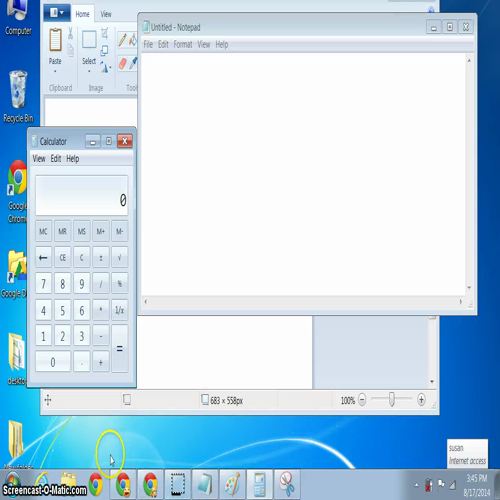Click the 0 key on Calculator

(x=53, y=362)
